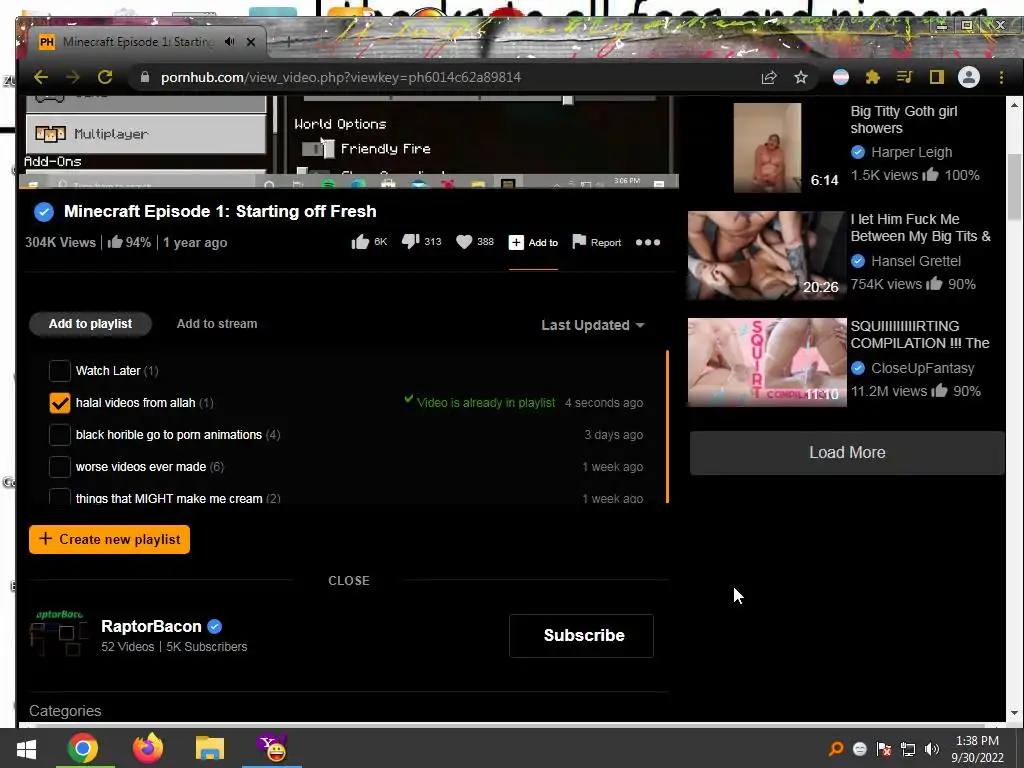Click the Report flag icon
This screenshot has height=768, width=1024.
579,242
